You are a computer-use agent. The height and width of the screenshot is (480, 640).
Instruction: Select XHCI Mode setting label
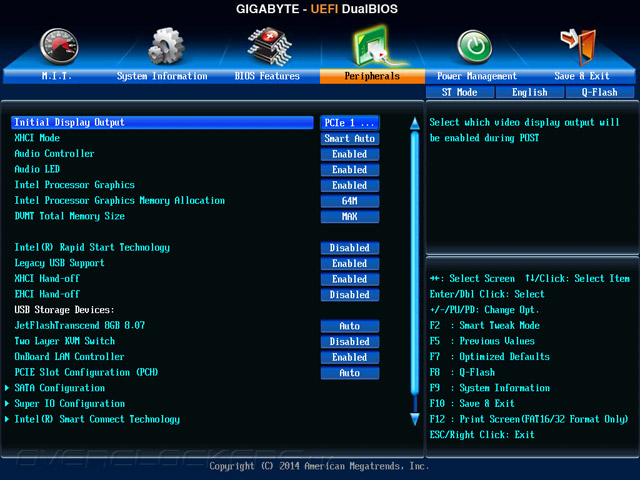tap(37, 138)
